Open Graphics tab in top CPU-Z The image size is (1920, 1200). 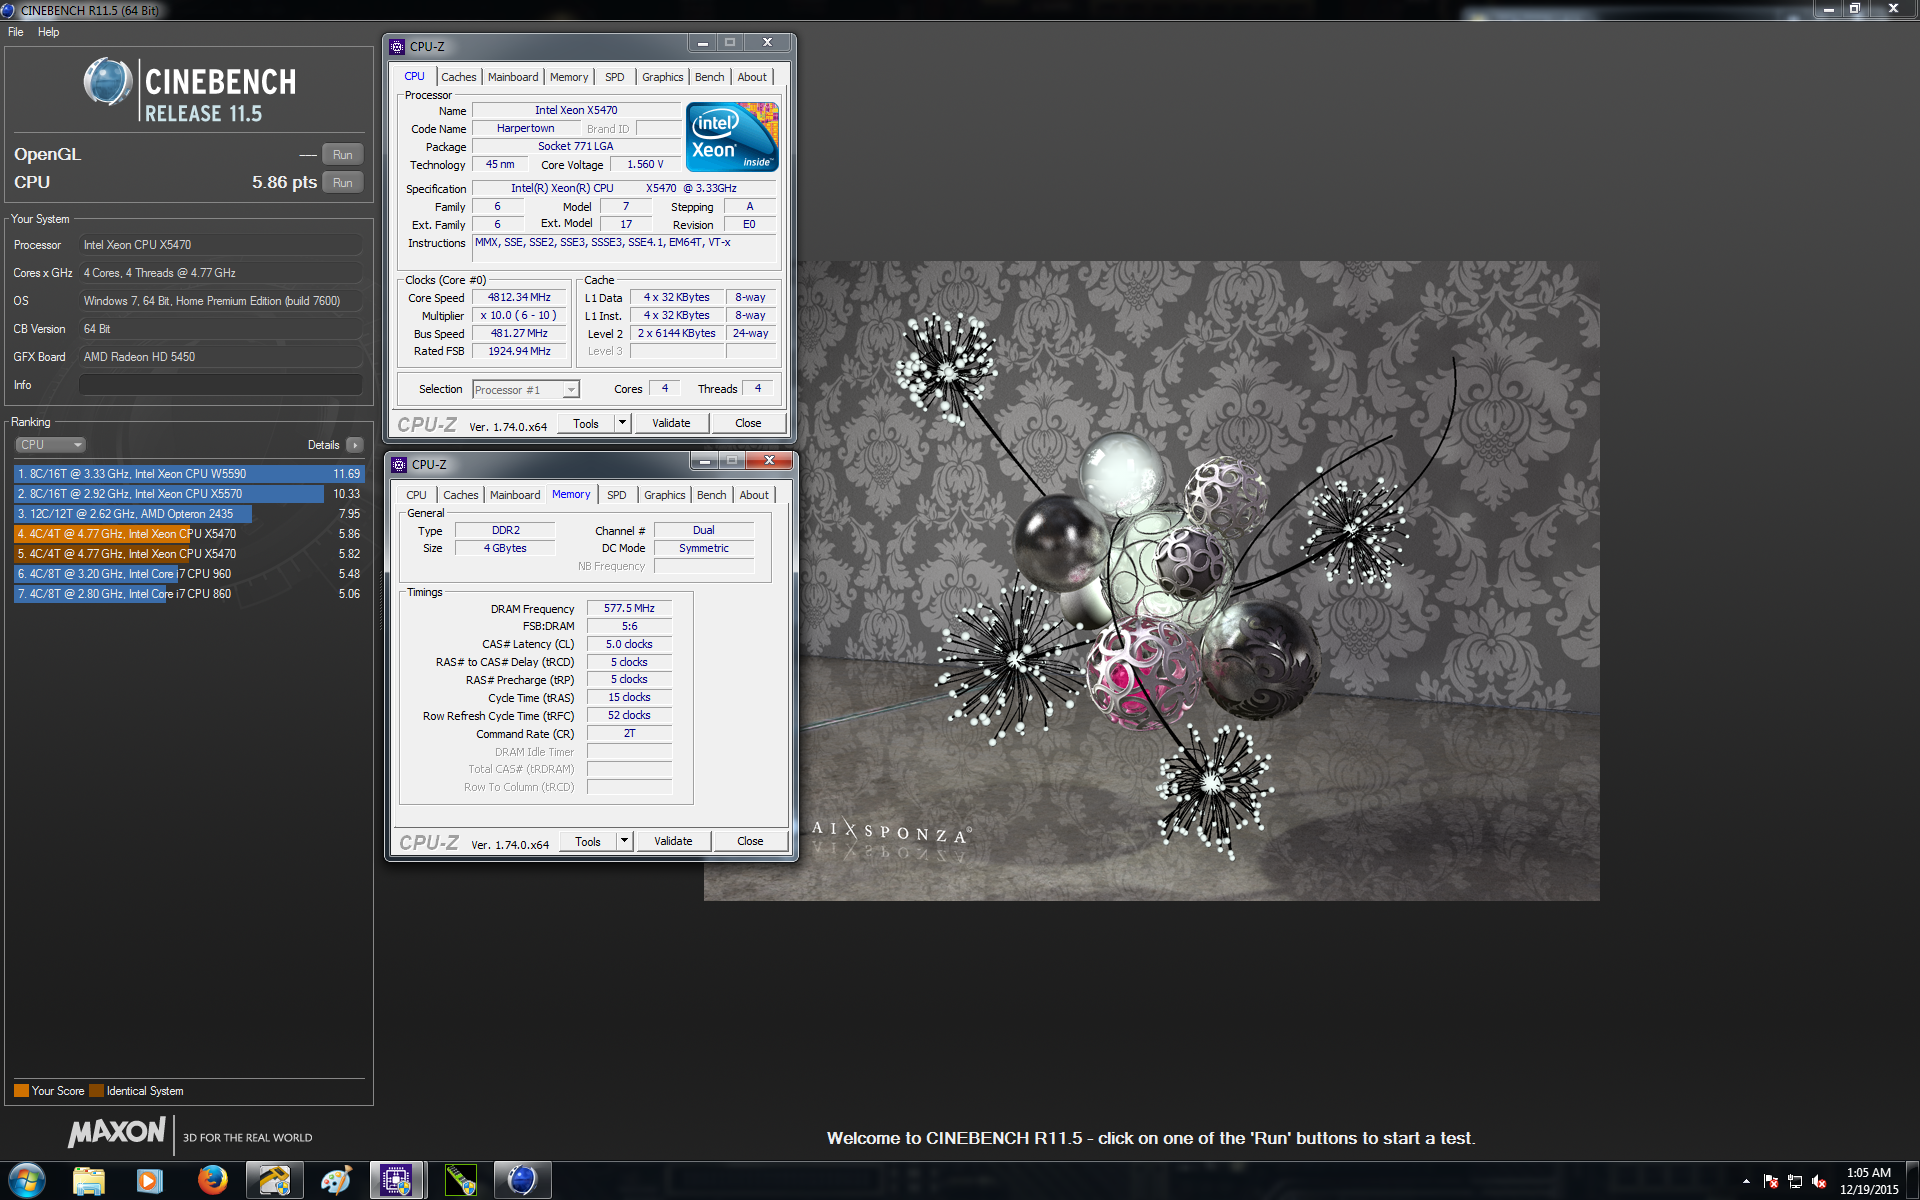(x=663, y=77)
